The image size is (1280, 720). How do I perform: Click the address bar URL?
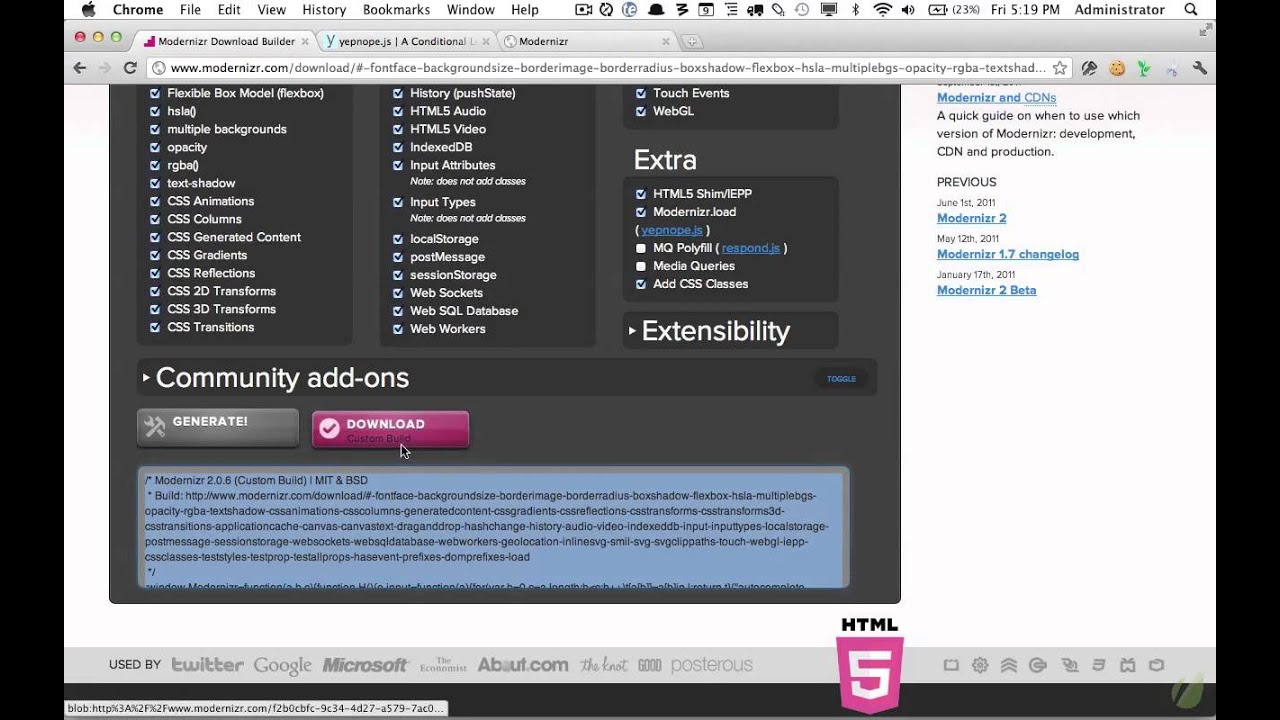click(x=607, y=68)
